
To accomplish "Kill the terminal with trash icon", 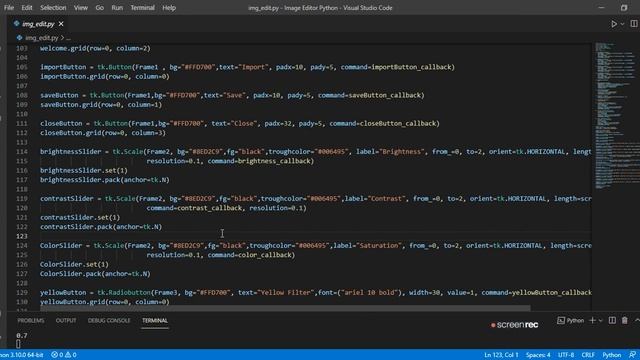I will coord(624,320).
